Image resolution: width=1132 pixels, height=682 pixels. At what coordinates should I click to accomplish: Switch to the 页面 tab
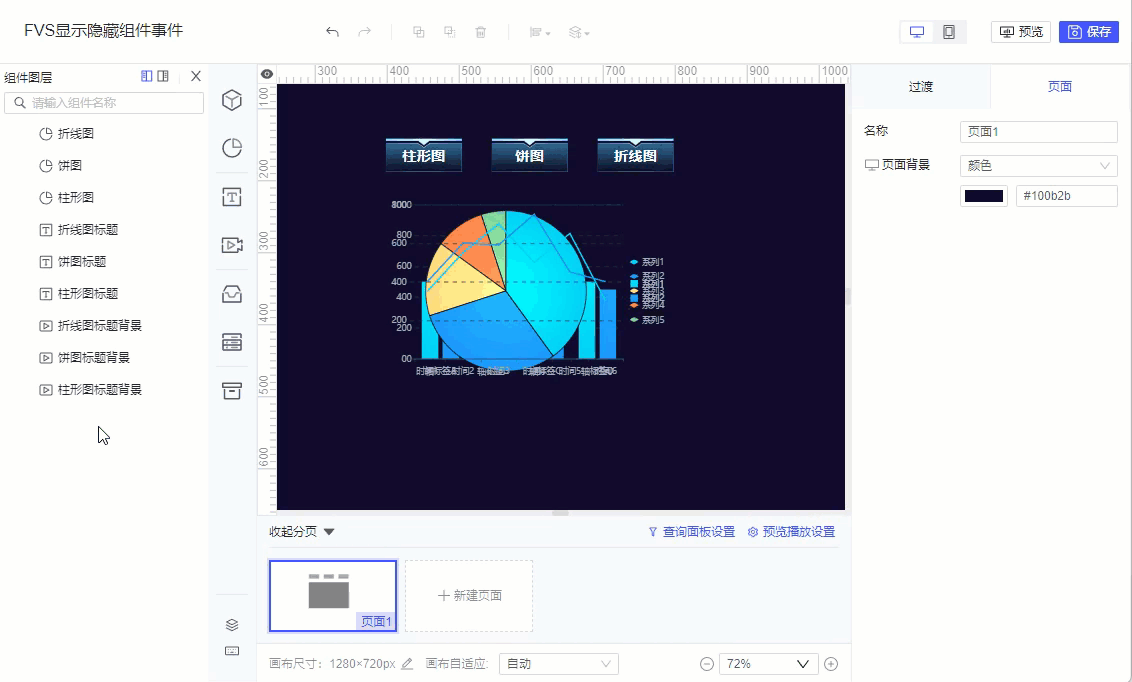click(x=1059, y=87)
